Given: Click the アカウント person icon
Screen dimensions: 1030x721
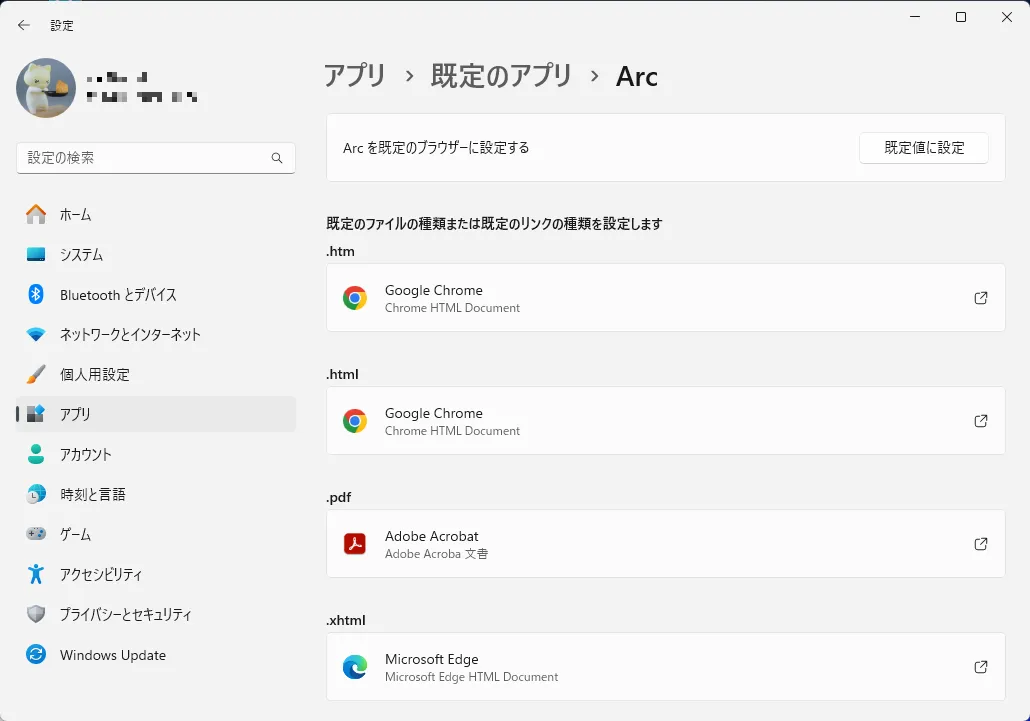Looking at the screenshot, I should [36, 454].
